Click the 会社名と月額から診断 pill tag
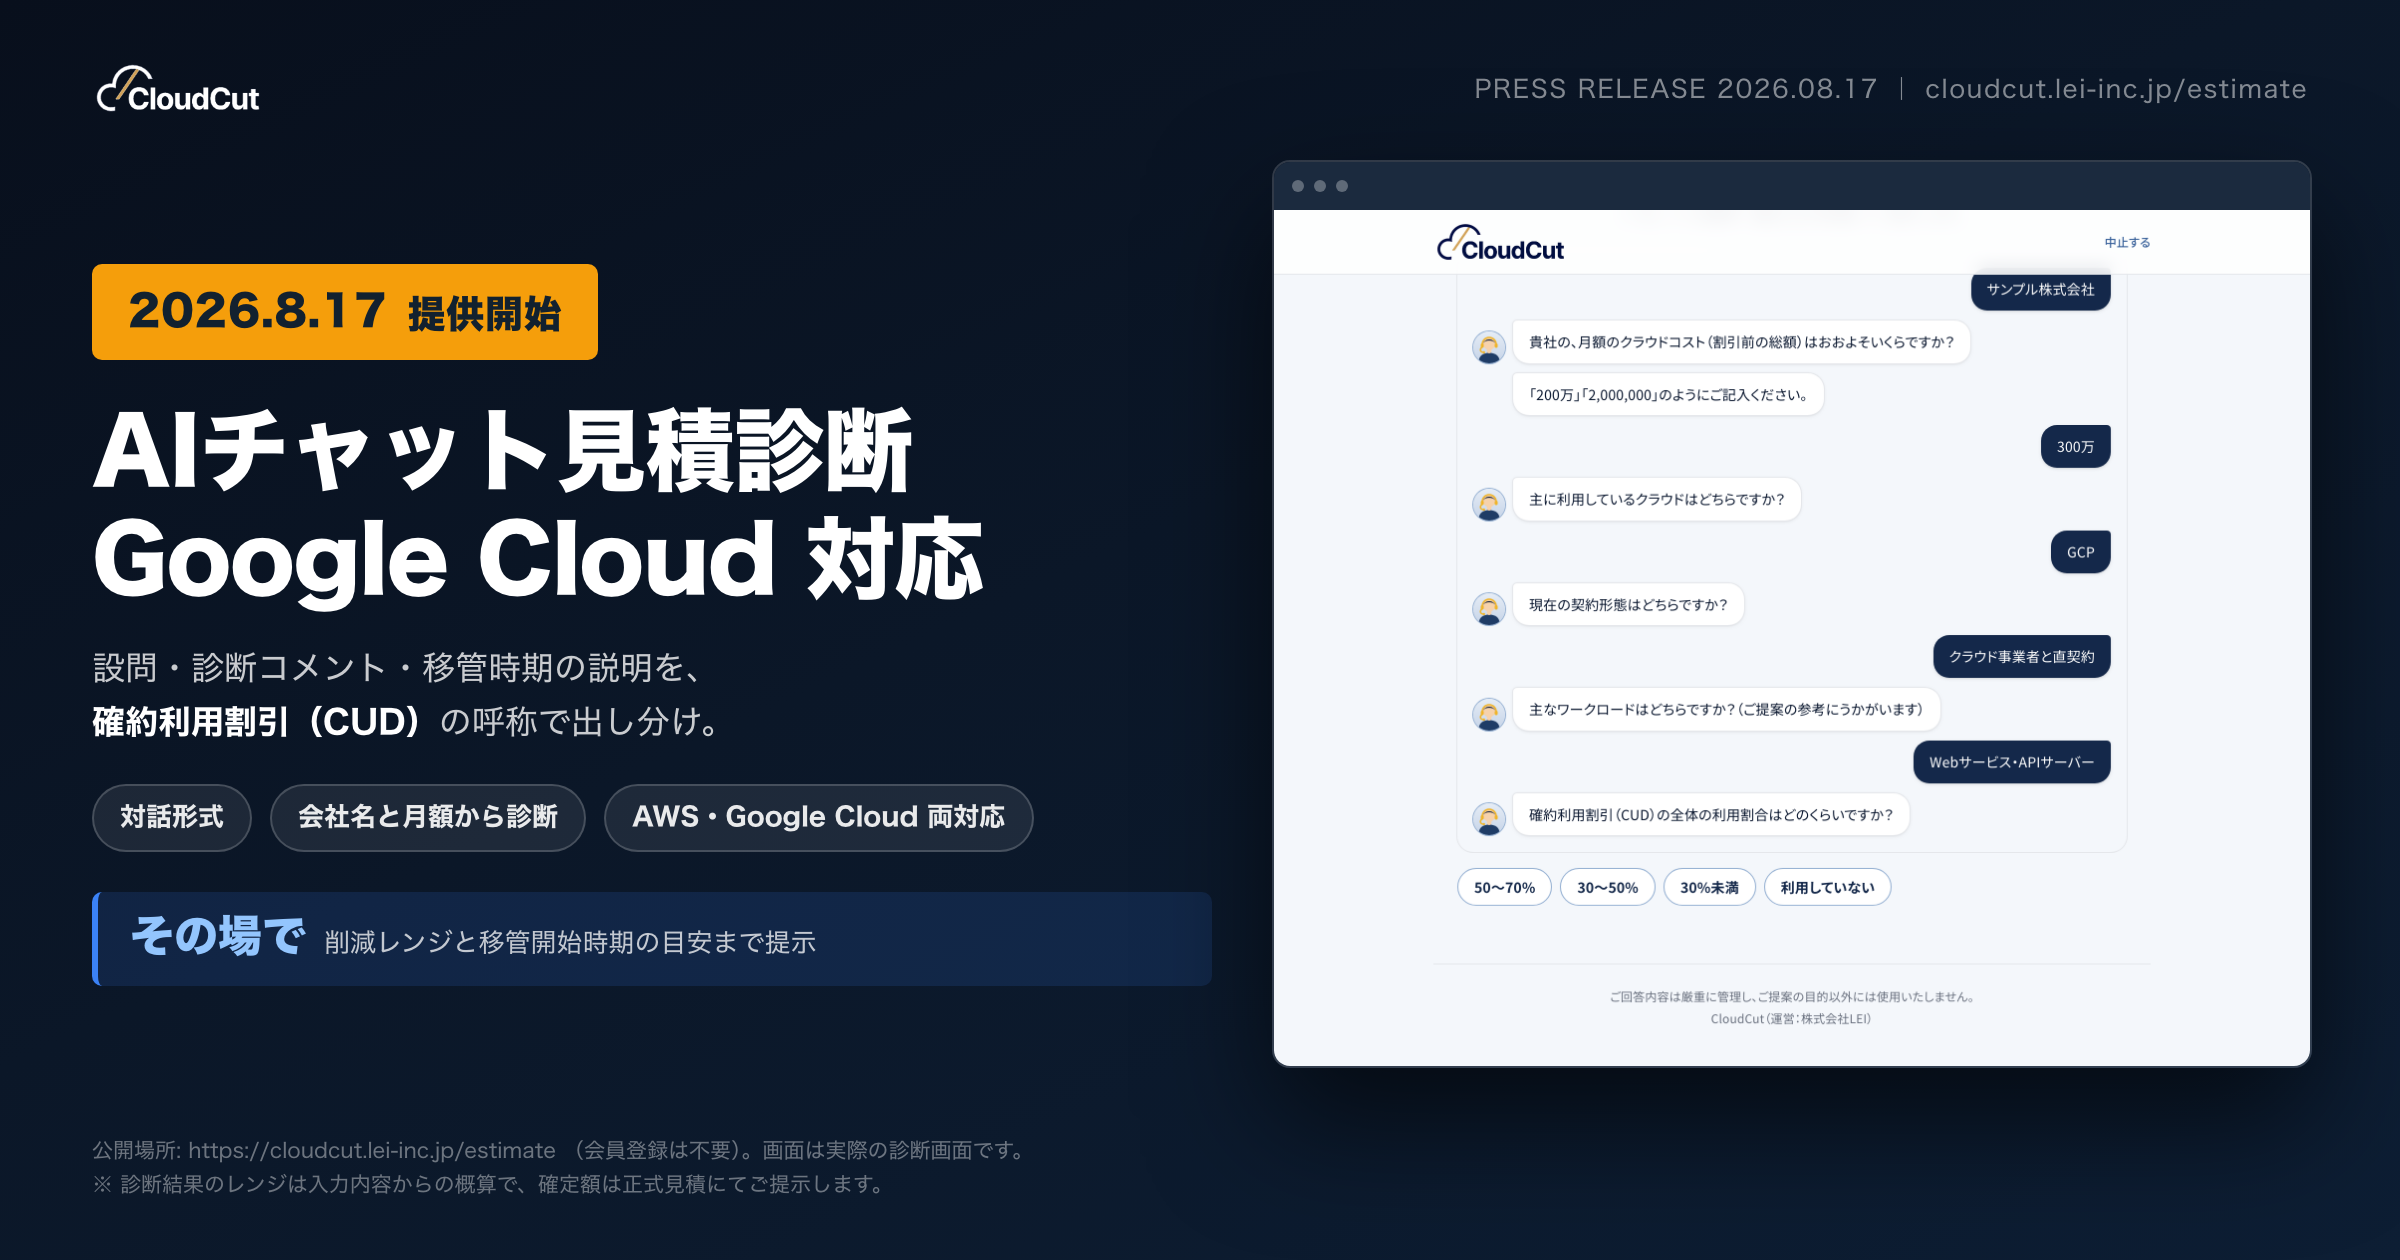The image size is (2400, 1260). point(428,817)
